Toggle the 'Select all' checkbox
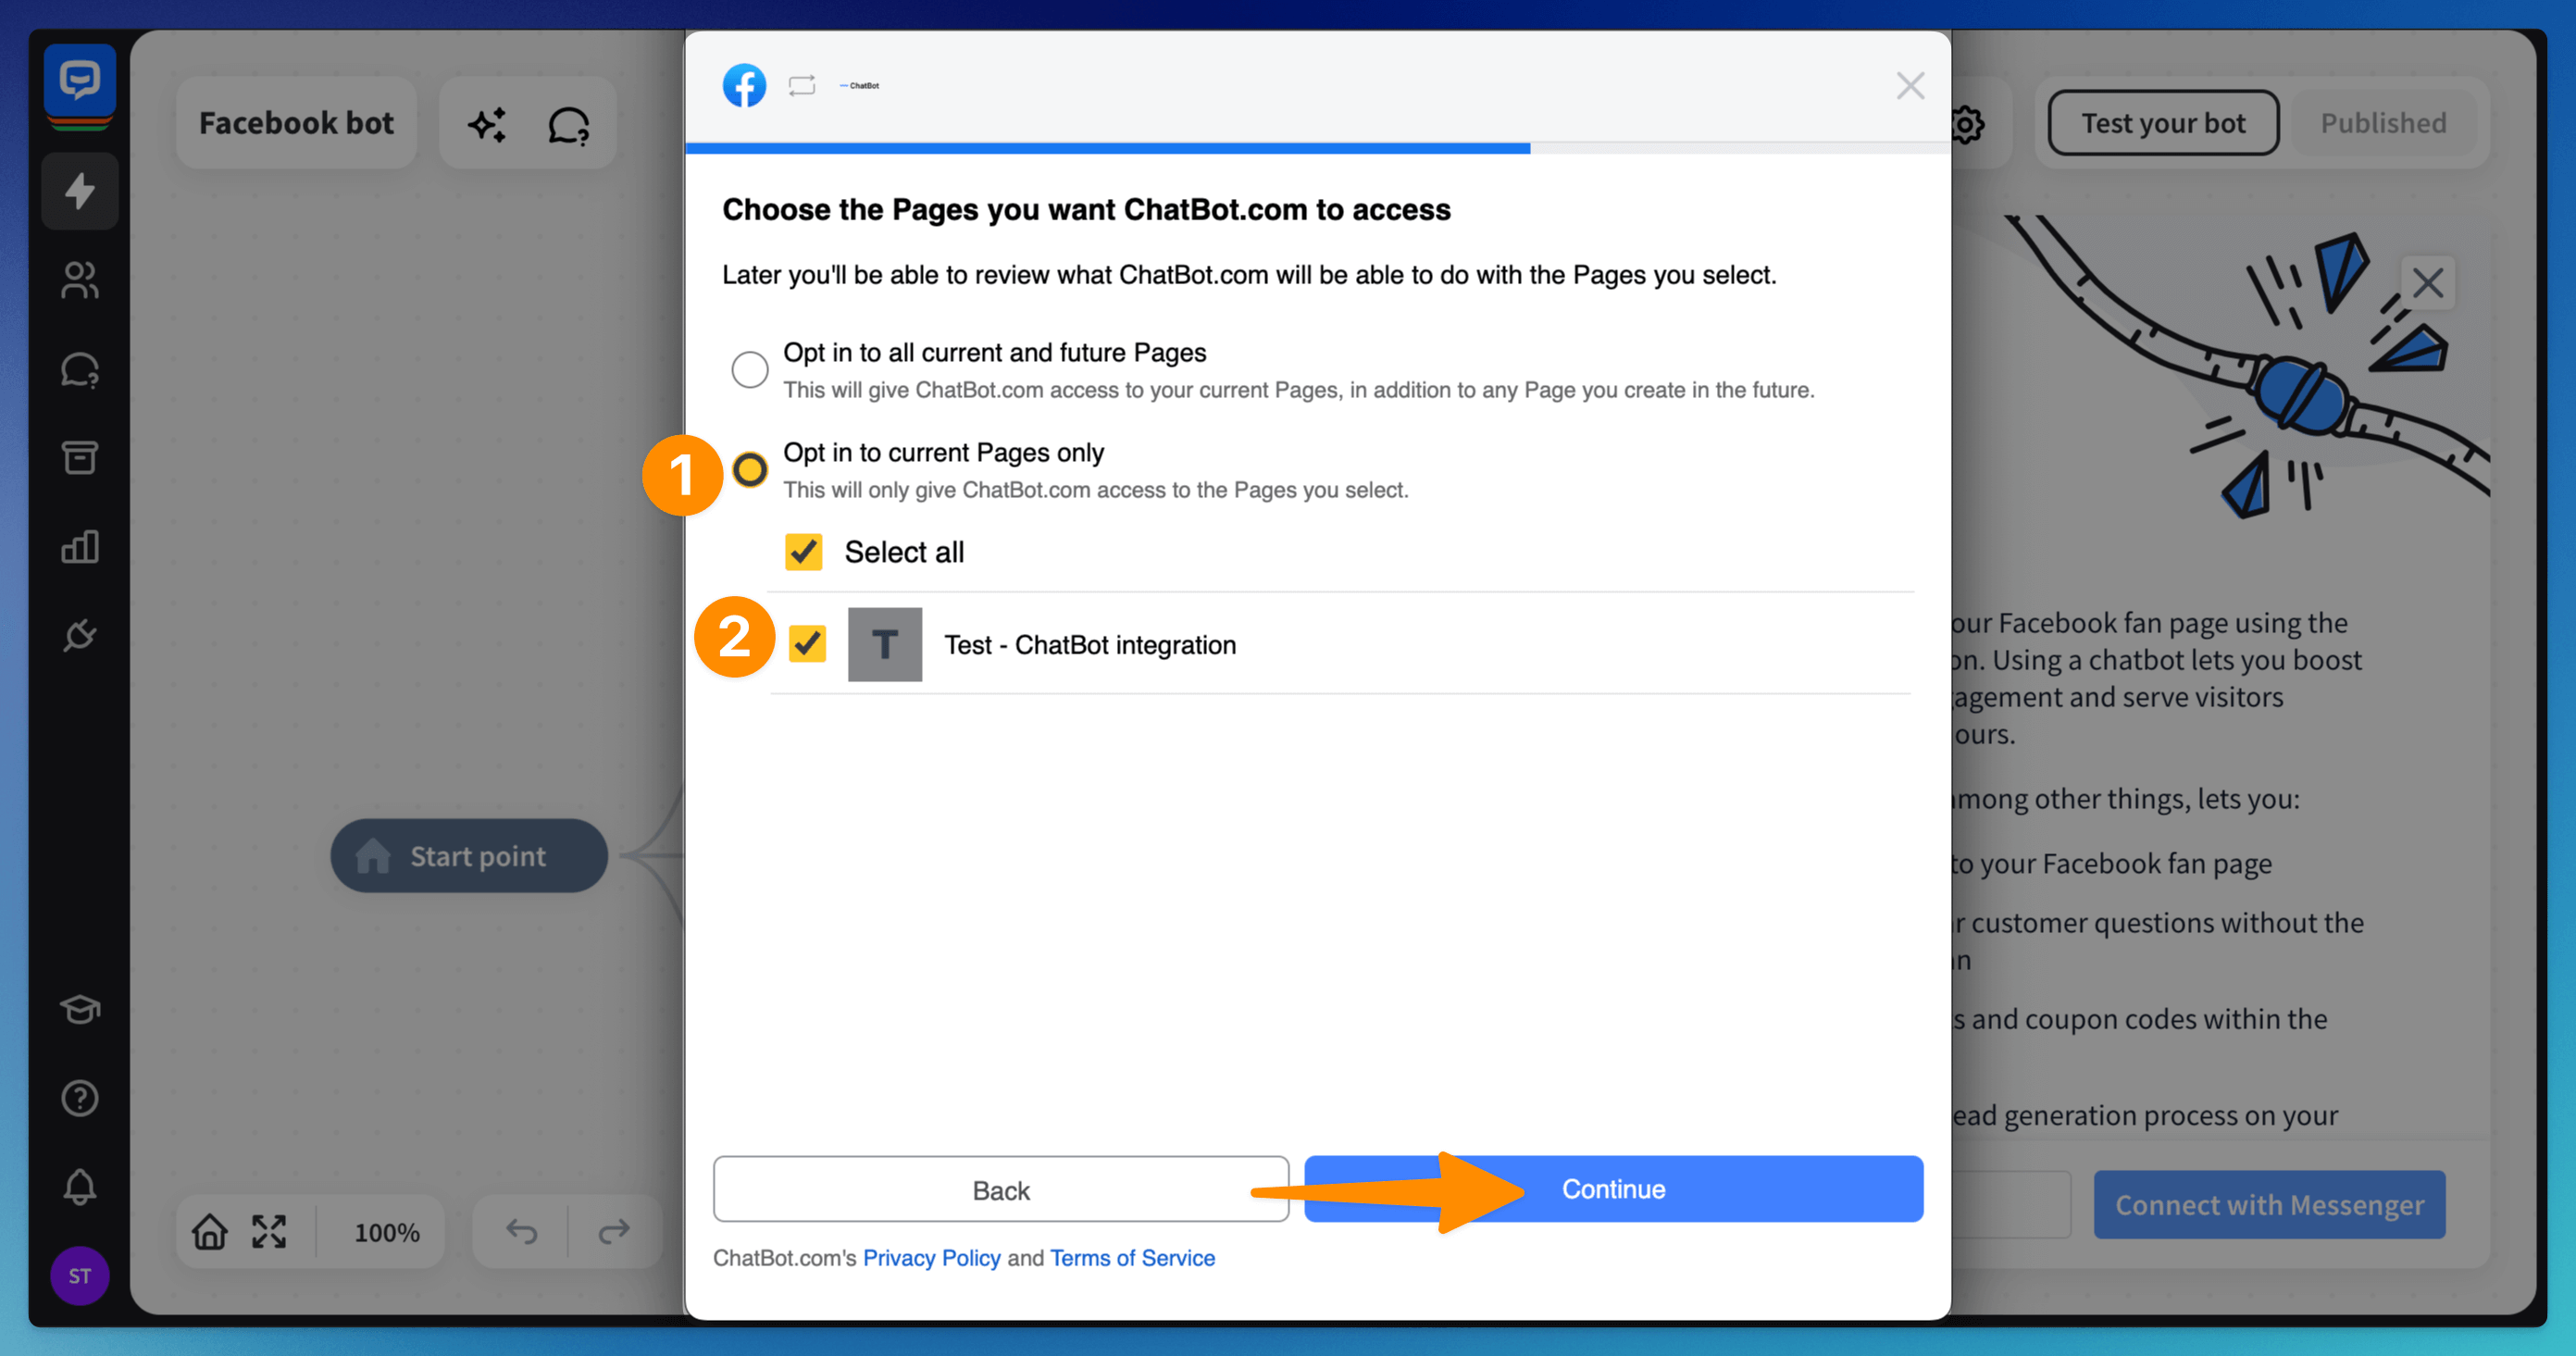This screenshot has height=1356, width=2576. [x=803, y=552]
